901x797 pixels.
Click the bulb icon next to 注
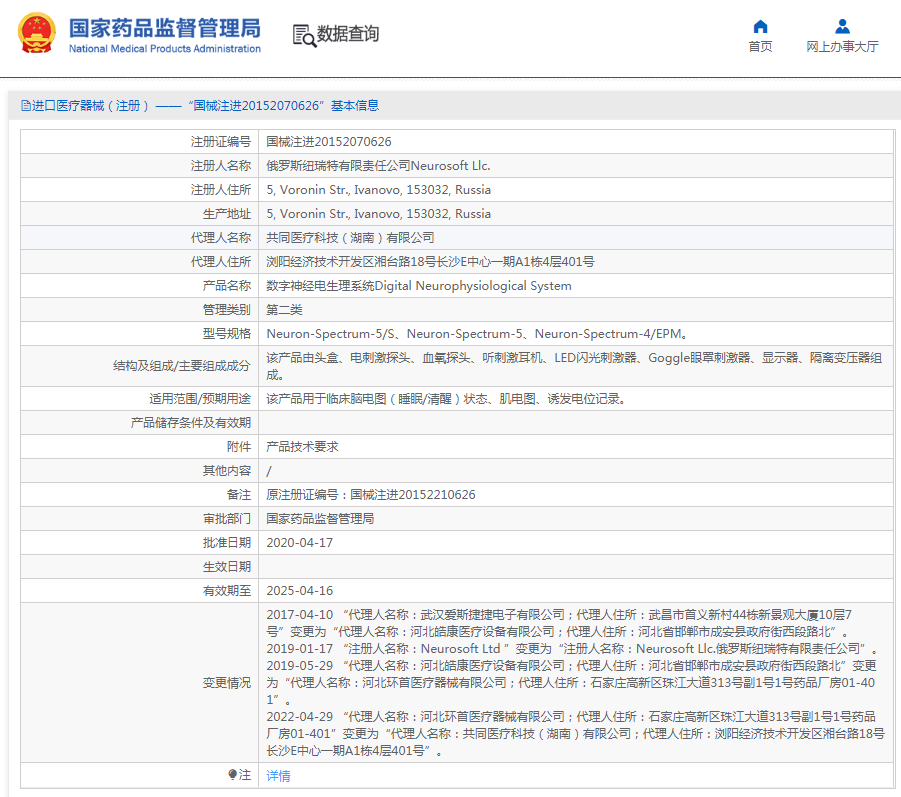(233, 775)
